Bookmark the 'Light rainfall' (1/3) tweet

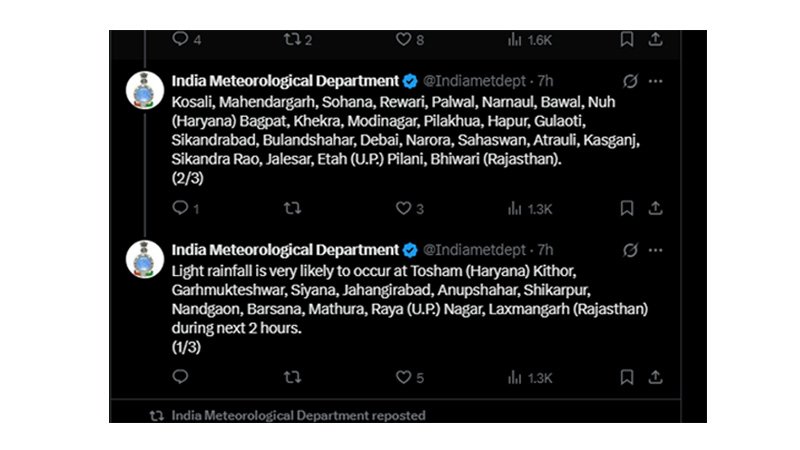627,377
